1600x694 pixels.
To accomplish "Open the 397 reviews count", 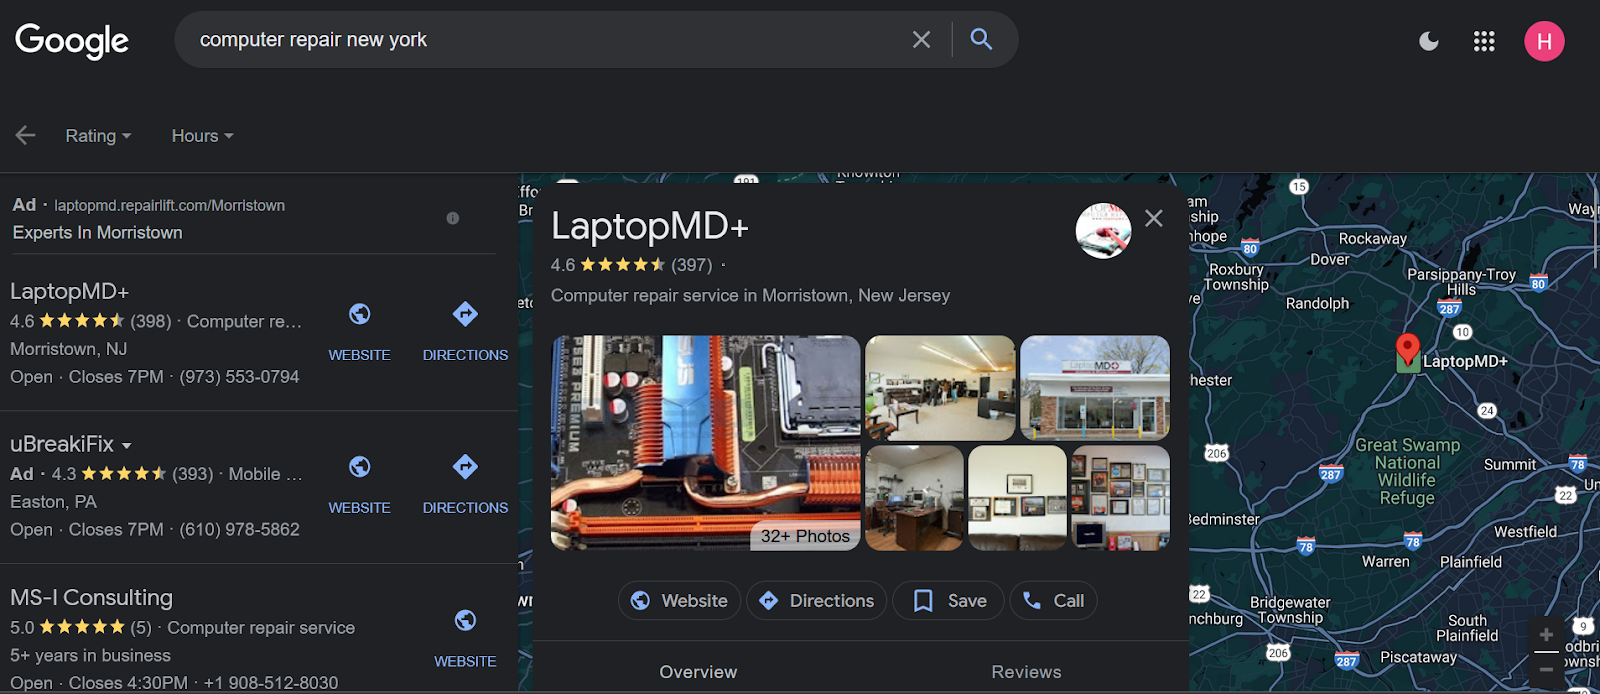I will click(691, 265).
